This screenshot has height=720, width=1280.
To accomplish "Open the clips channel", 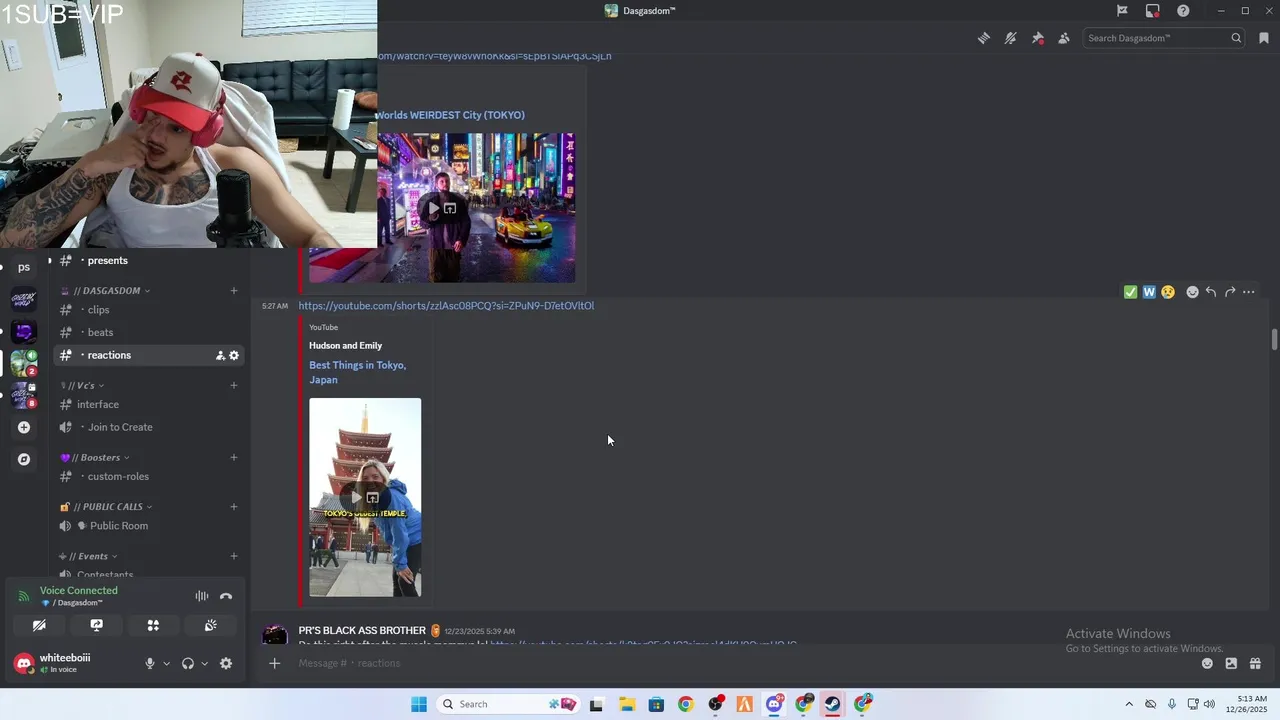I will [150, 310].
